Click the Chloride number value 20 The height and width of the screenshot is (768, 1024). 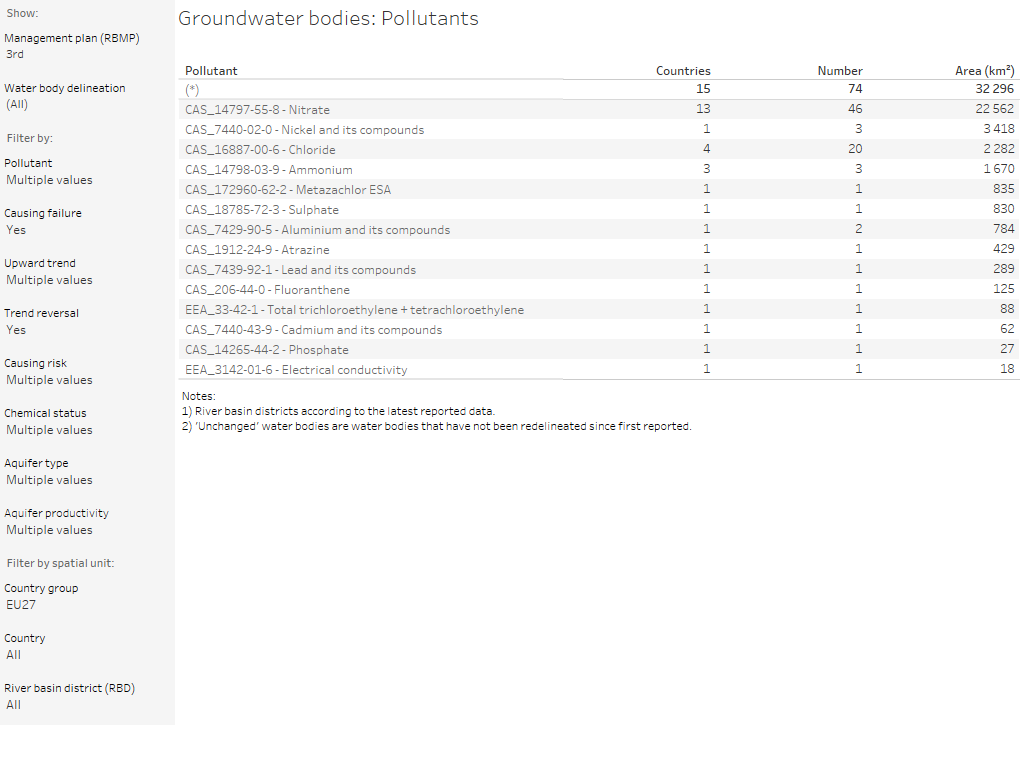pyautogui.click(x=855, y=149)
